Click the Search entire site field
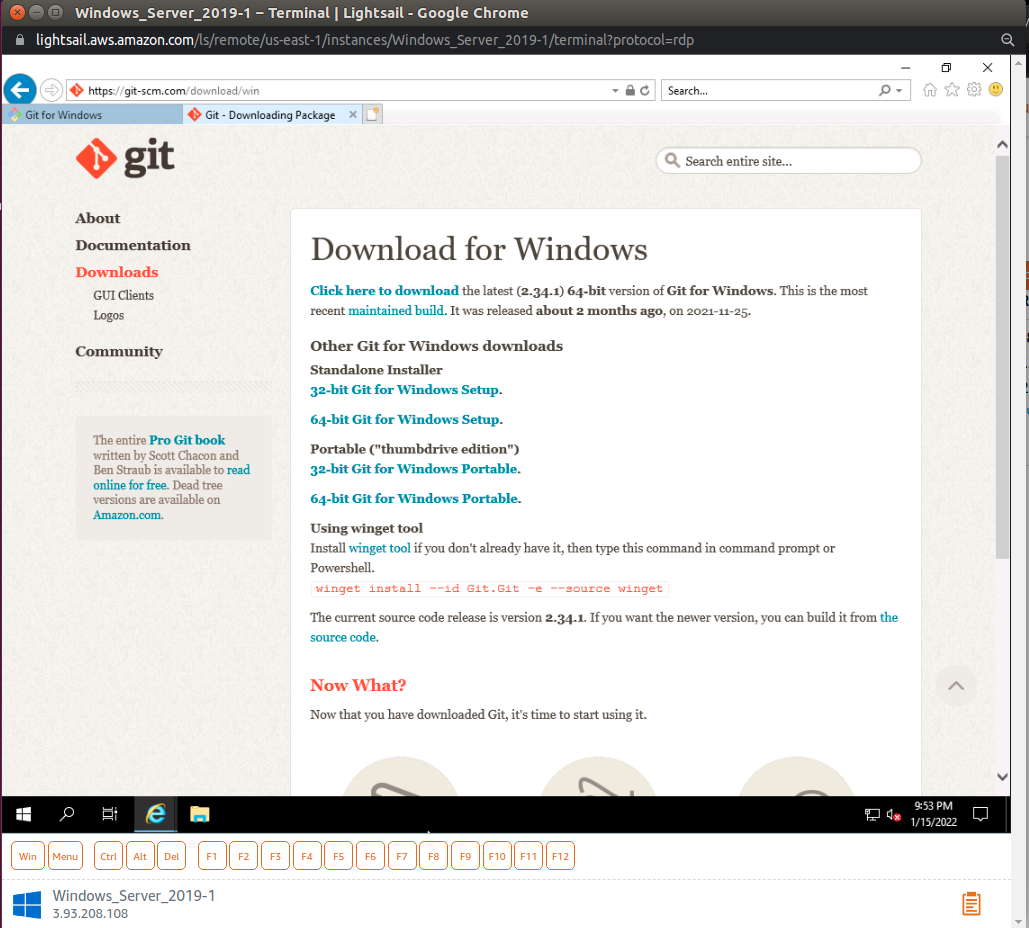Screen dimensions: 1029x928 pos(788,161)
